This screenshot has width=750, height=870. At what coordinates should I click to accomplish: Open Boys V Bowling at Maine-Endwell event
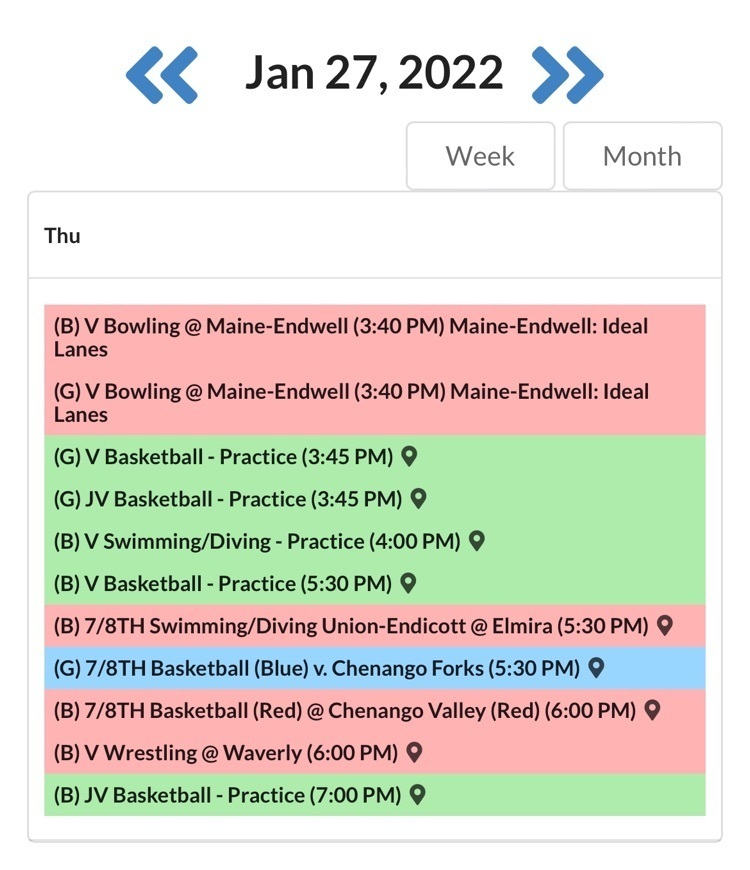[x=350, y=337]
